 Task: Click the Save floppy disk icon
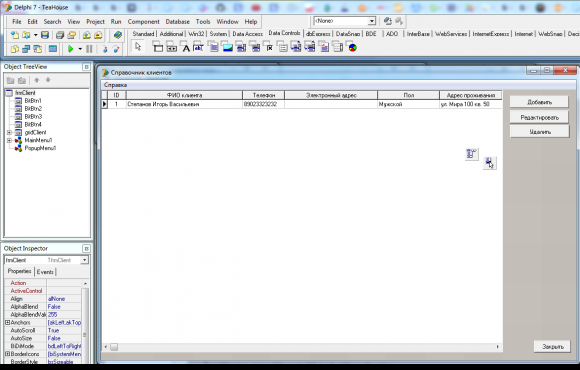coord(45,35)
